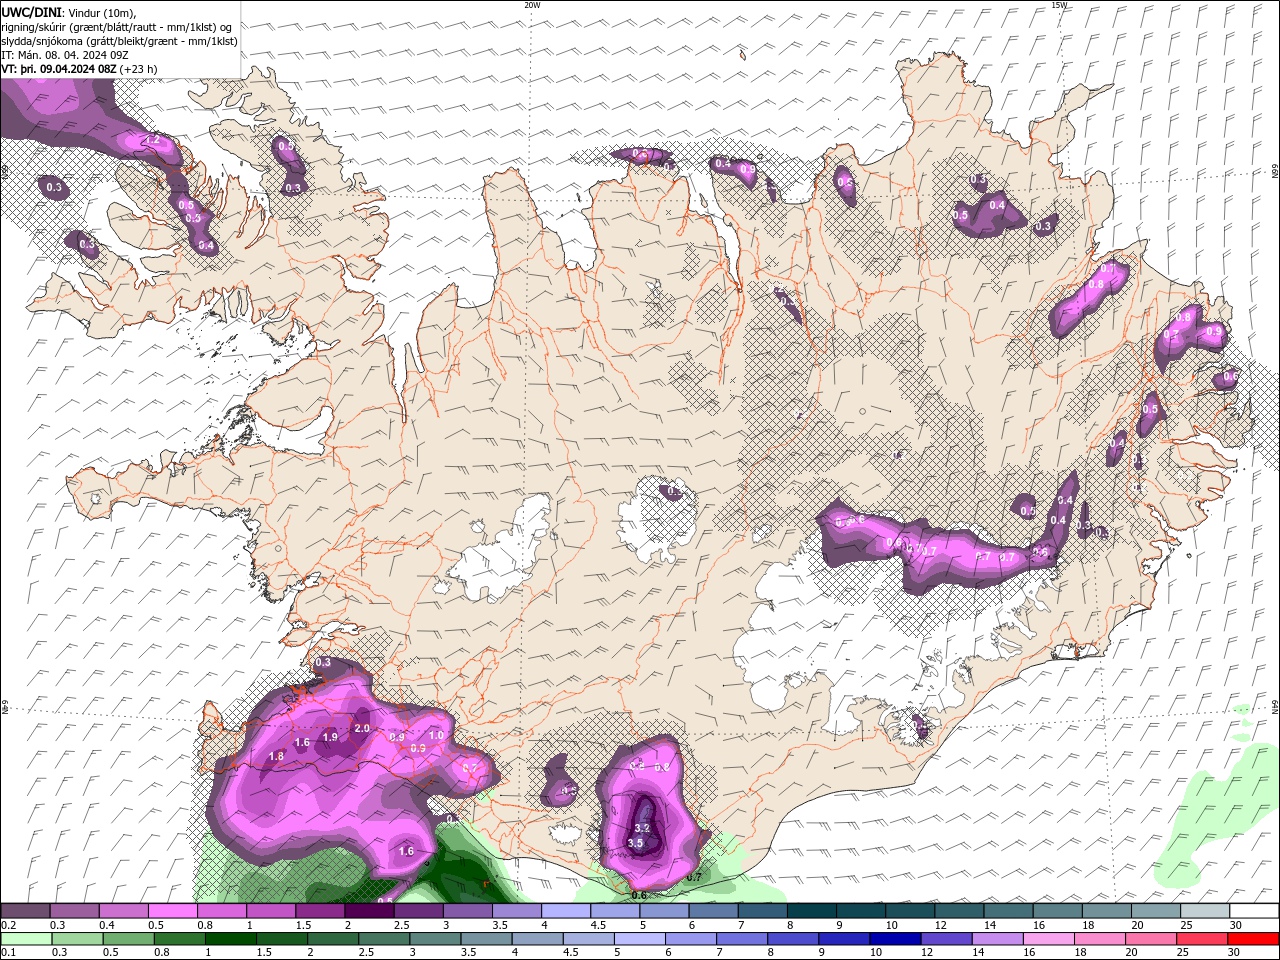Select the bottom legend swatch between 4 and 4.5
Screen dimensions: 1280x960
537,938
